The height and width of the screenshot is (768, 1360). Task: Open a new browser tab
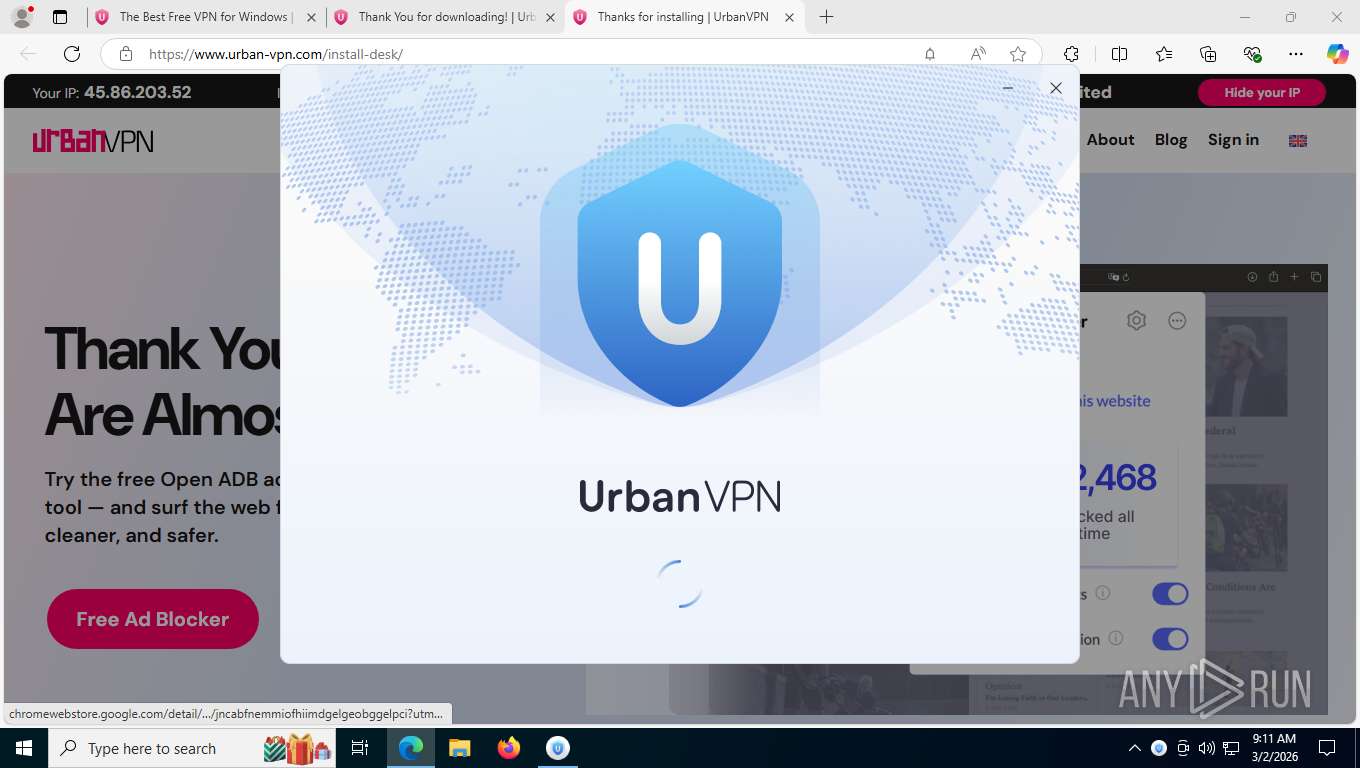pos(826,17)
